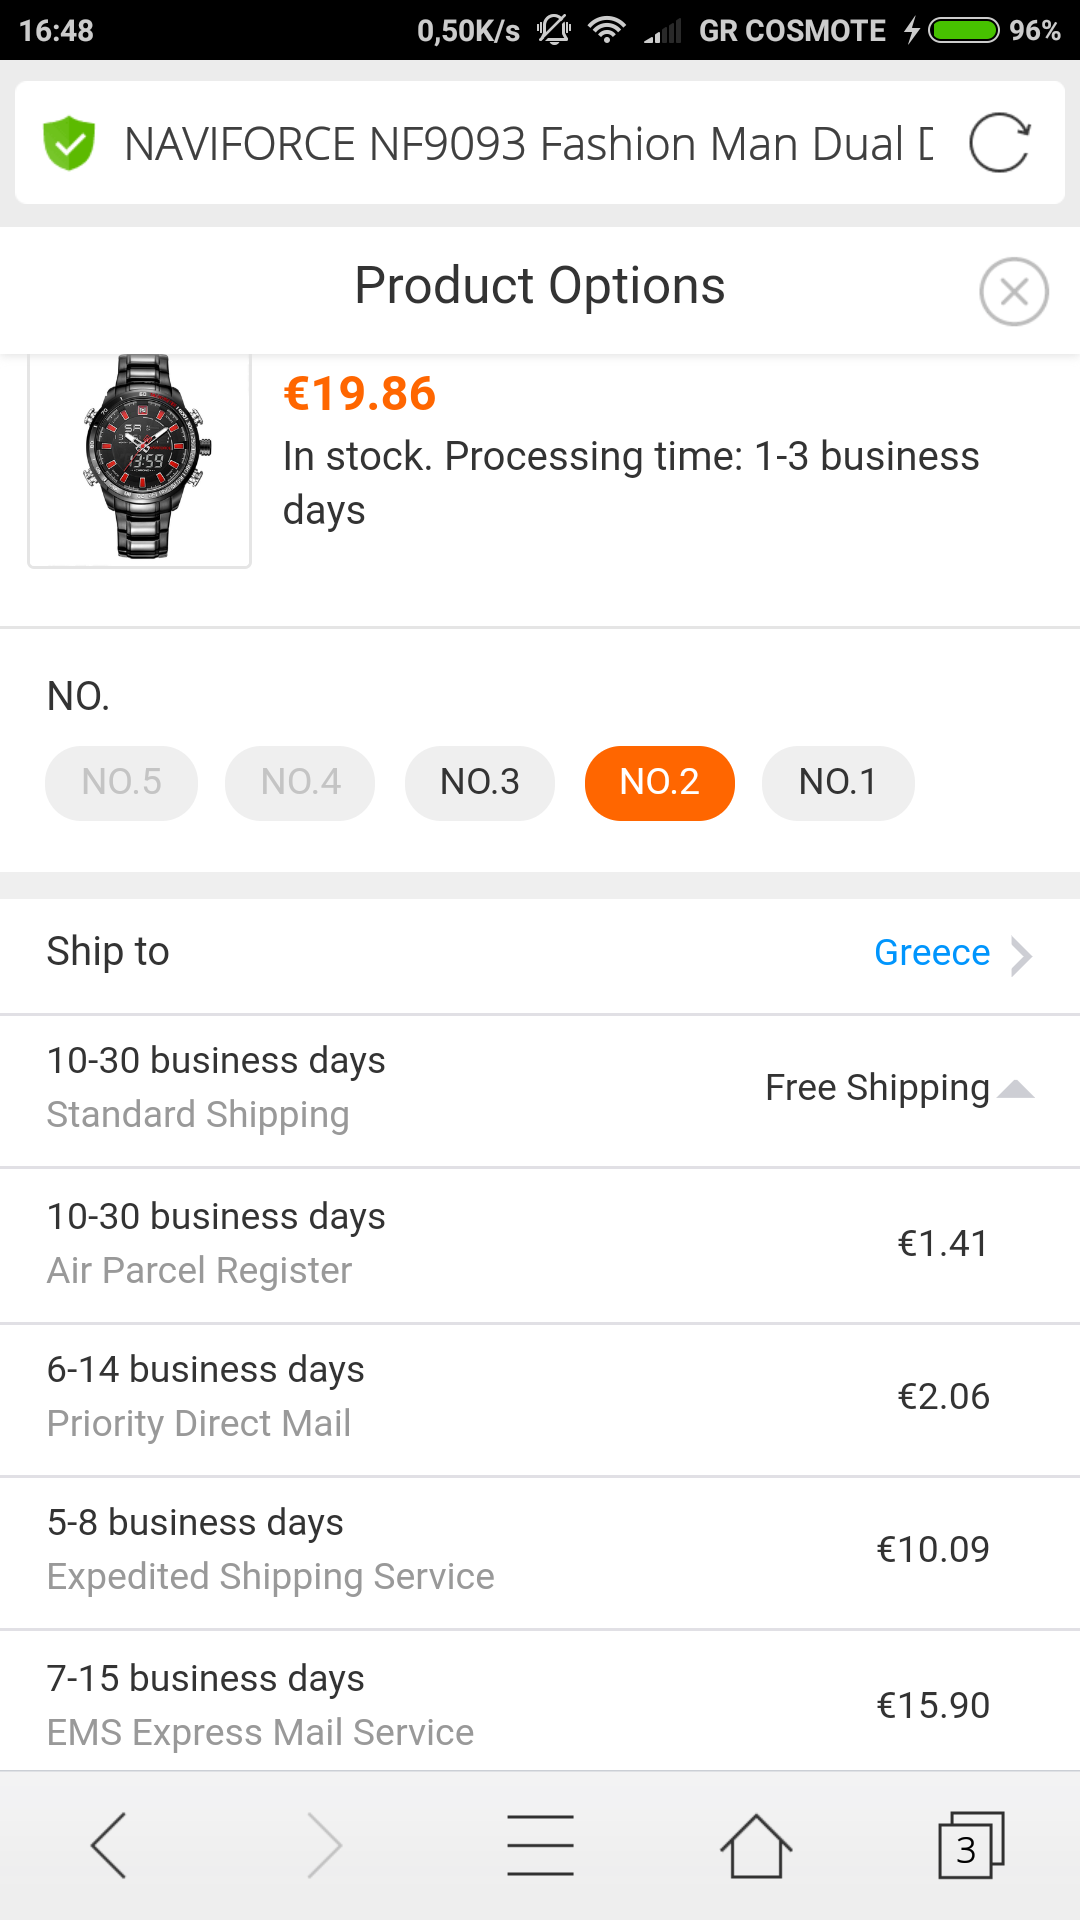Viewport: 1080px width, 1920px height.
Task: Tap the NAVIFORCE NF9093 address bar title
Action: (528, 144)
